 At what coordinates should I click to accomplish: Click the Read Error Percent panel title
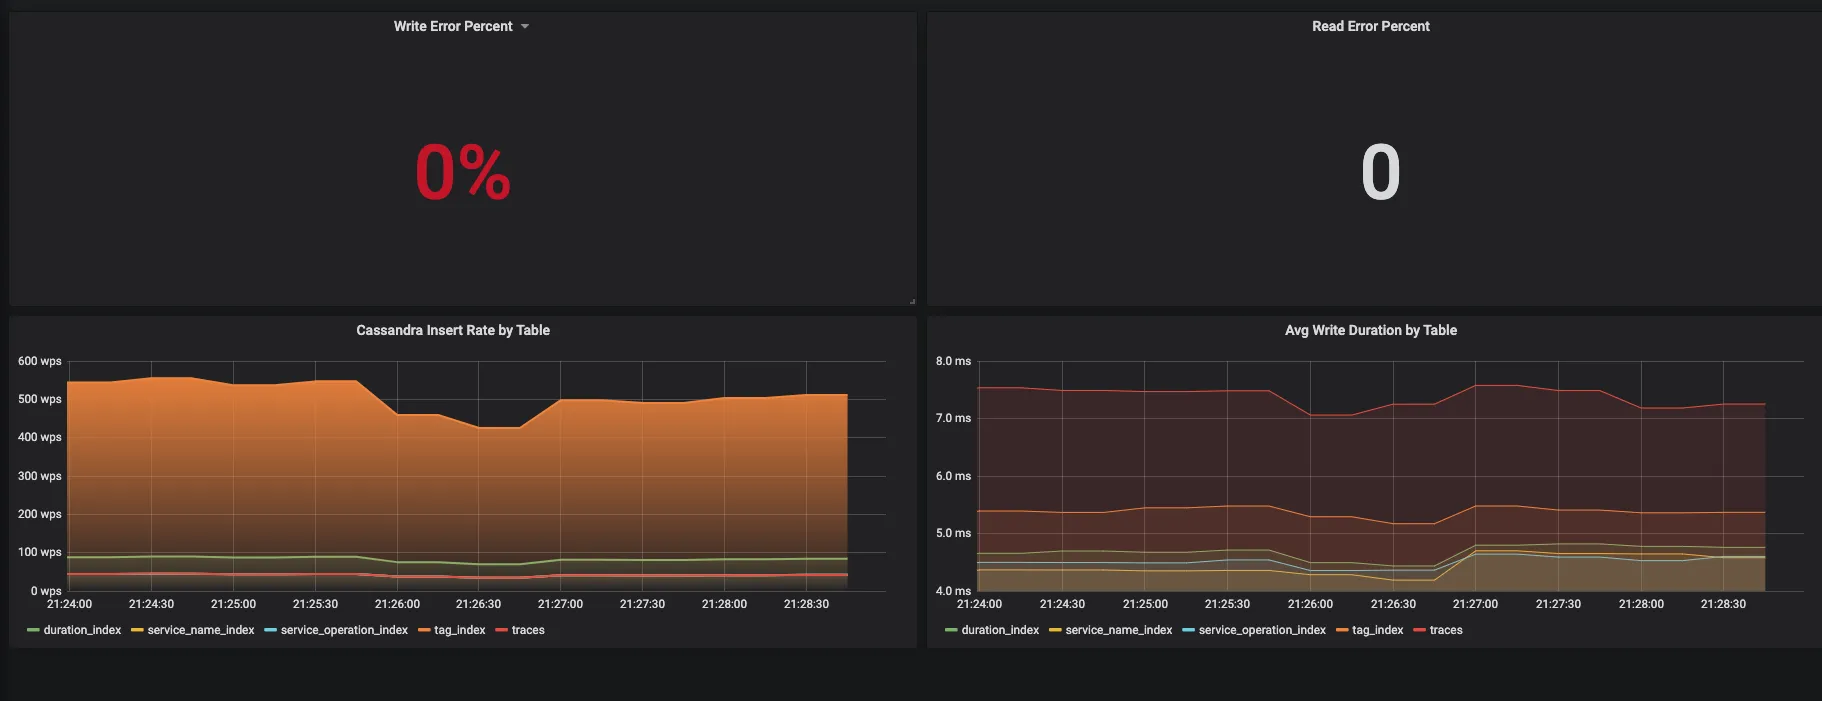(1371, 26)
